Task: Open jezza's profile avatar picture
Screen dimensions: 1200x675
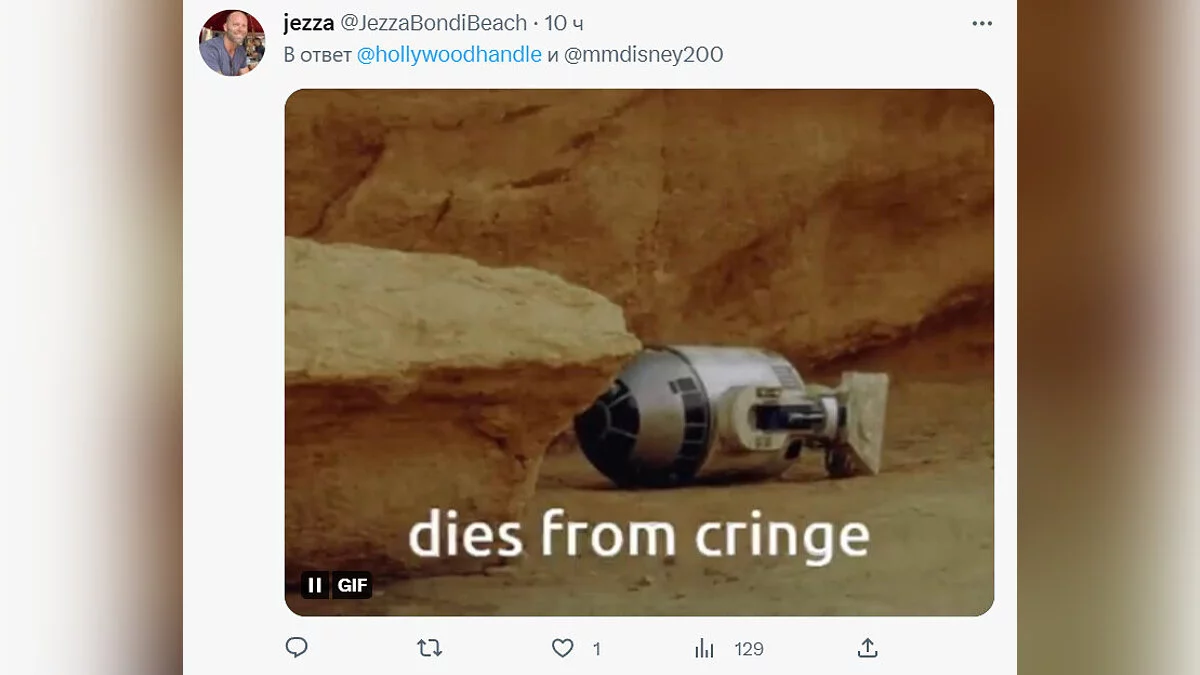Action: click(232, 43)
